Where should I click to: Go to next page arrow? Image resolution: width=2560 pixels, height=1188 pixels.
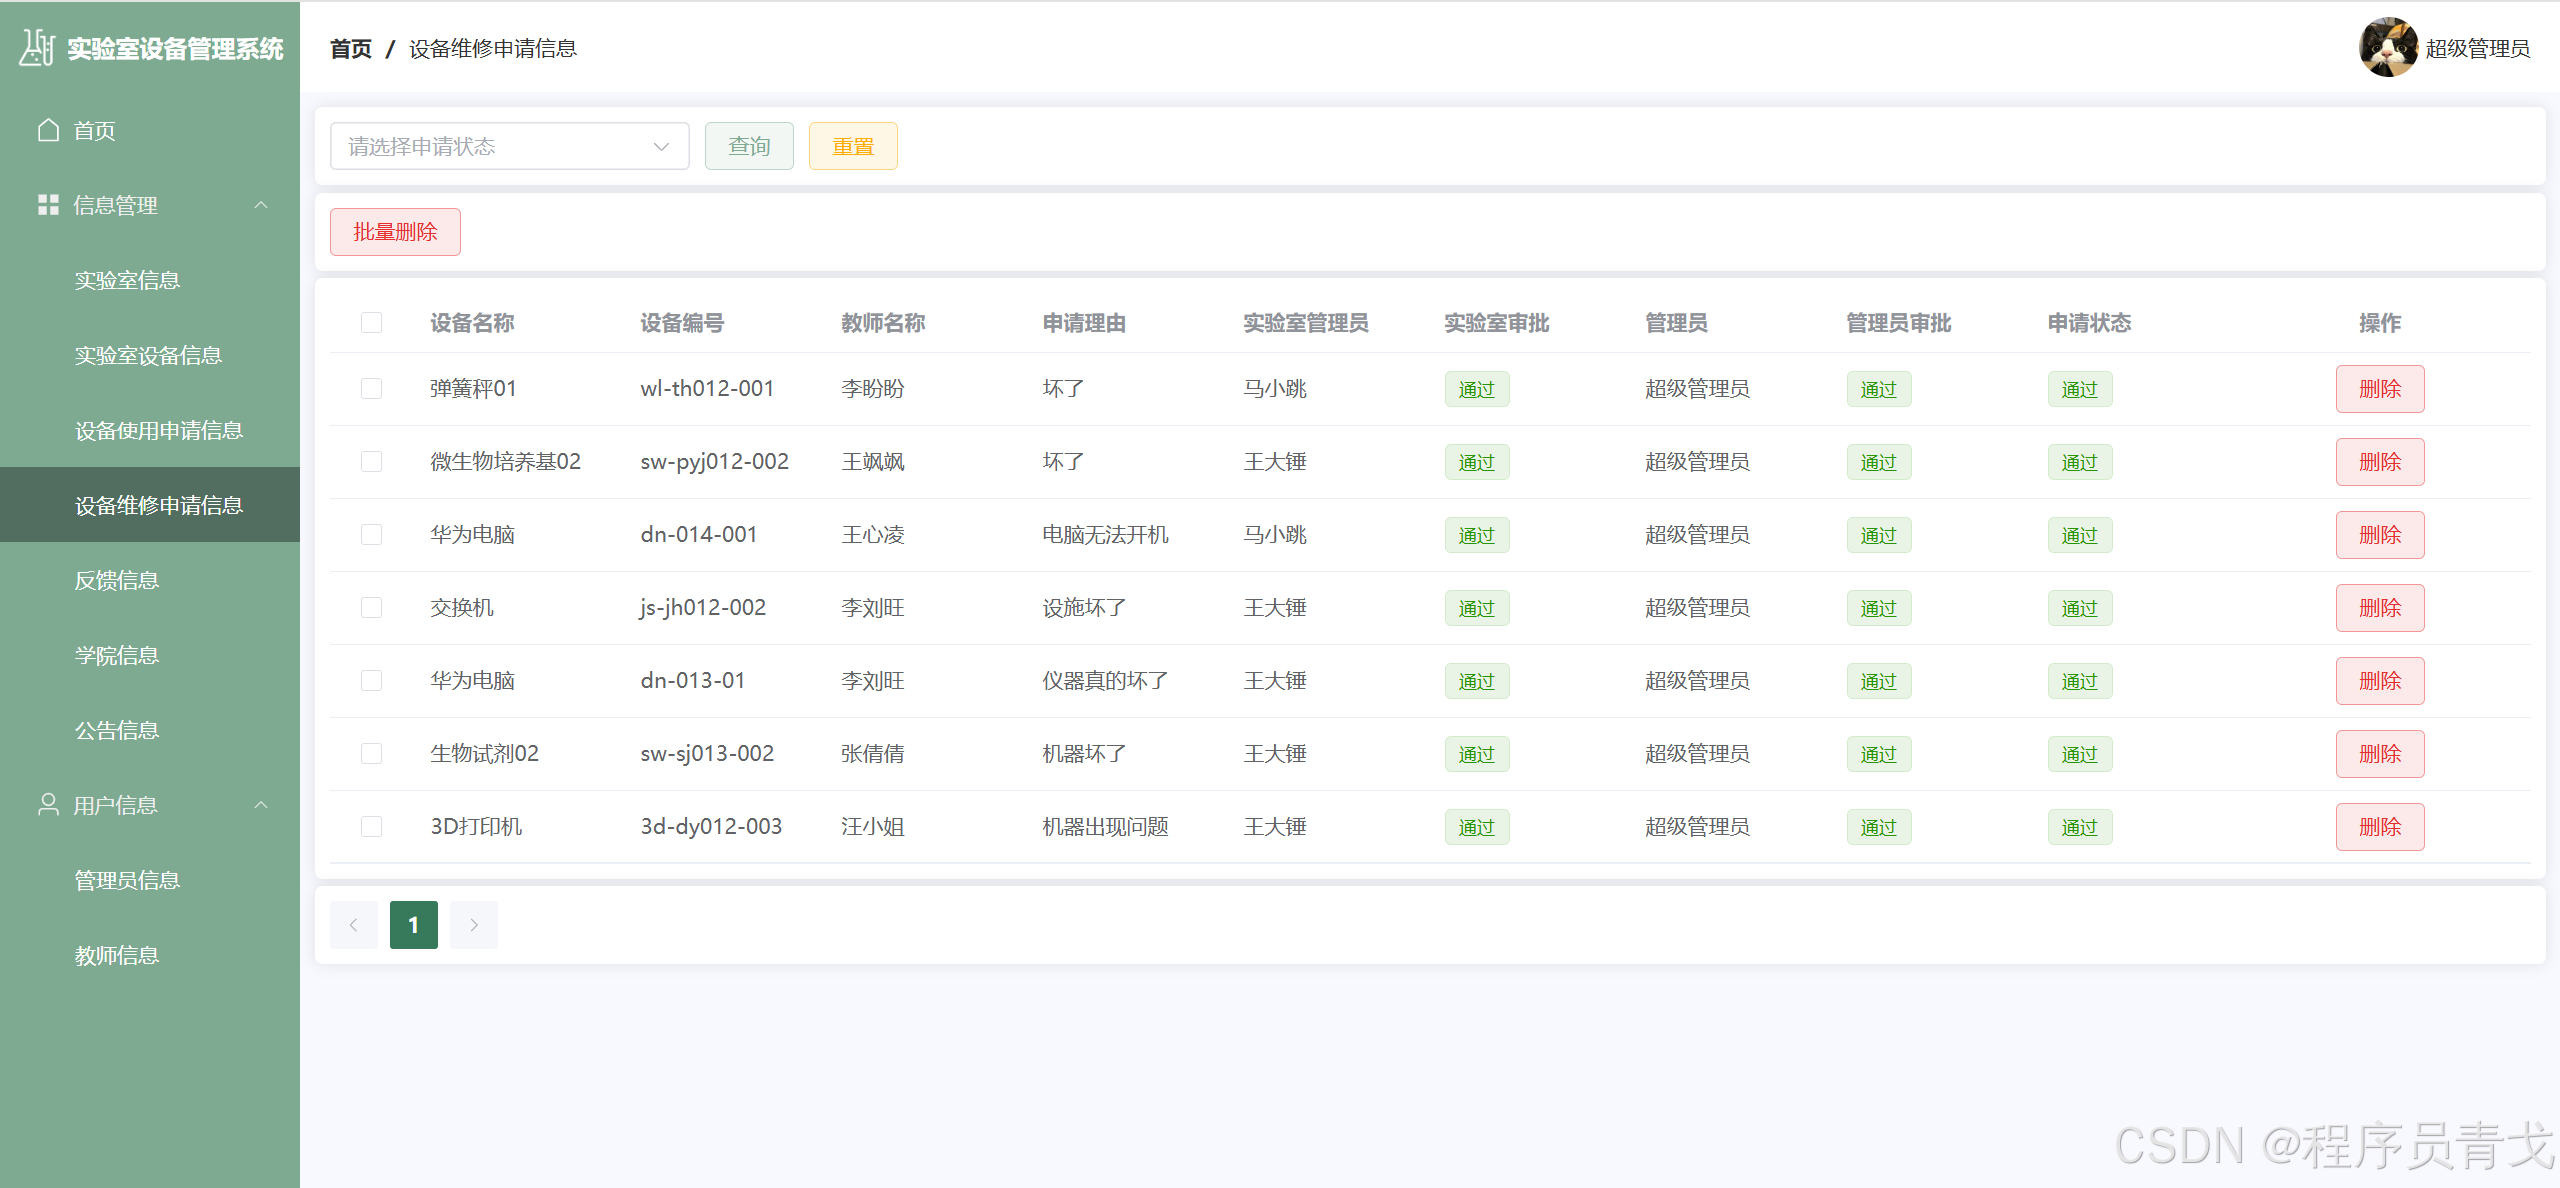point(474,925)
